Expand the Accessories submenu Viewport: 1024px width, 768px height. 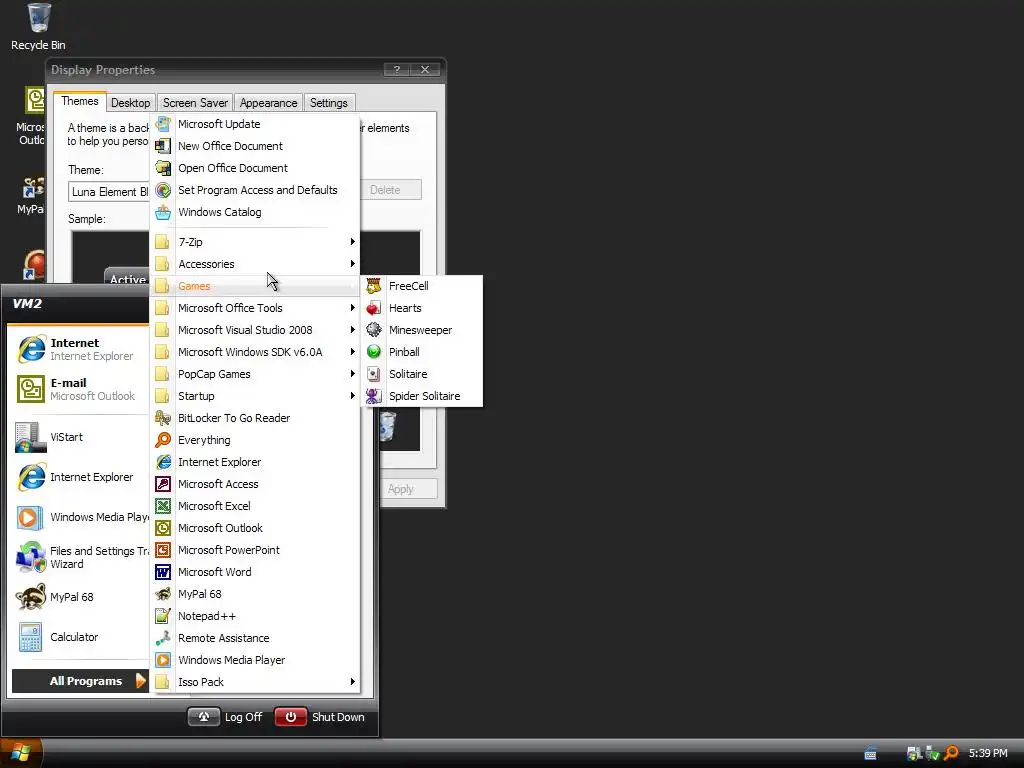pyautogui.click(x=255, y=264)
